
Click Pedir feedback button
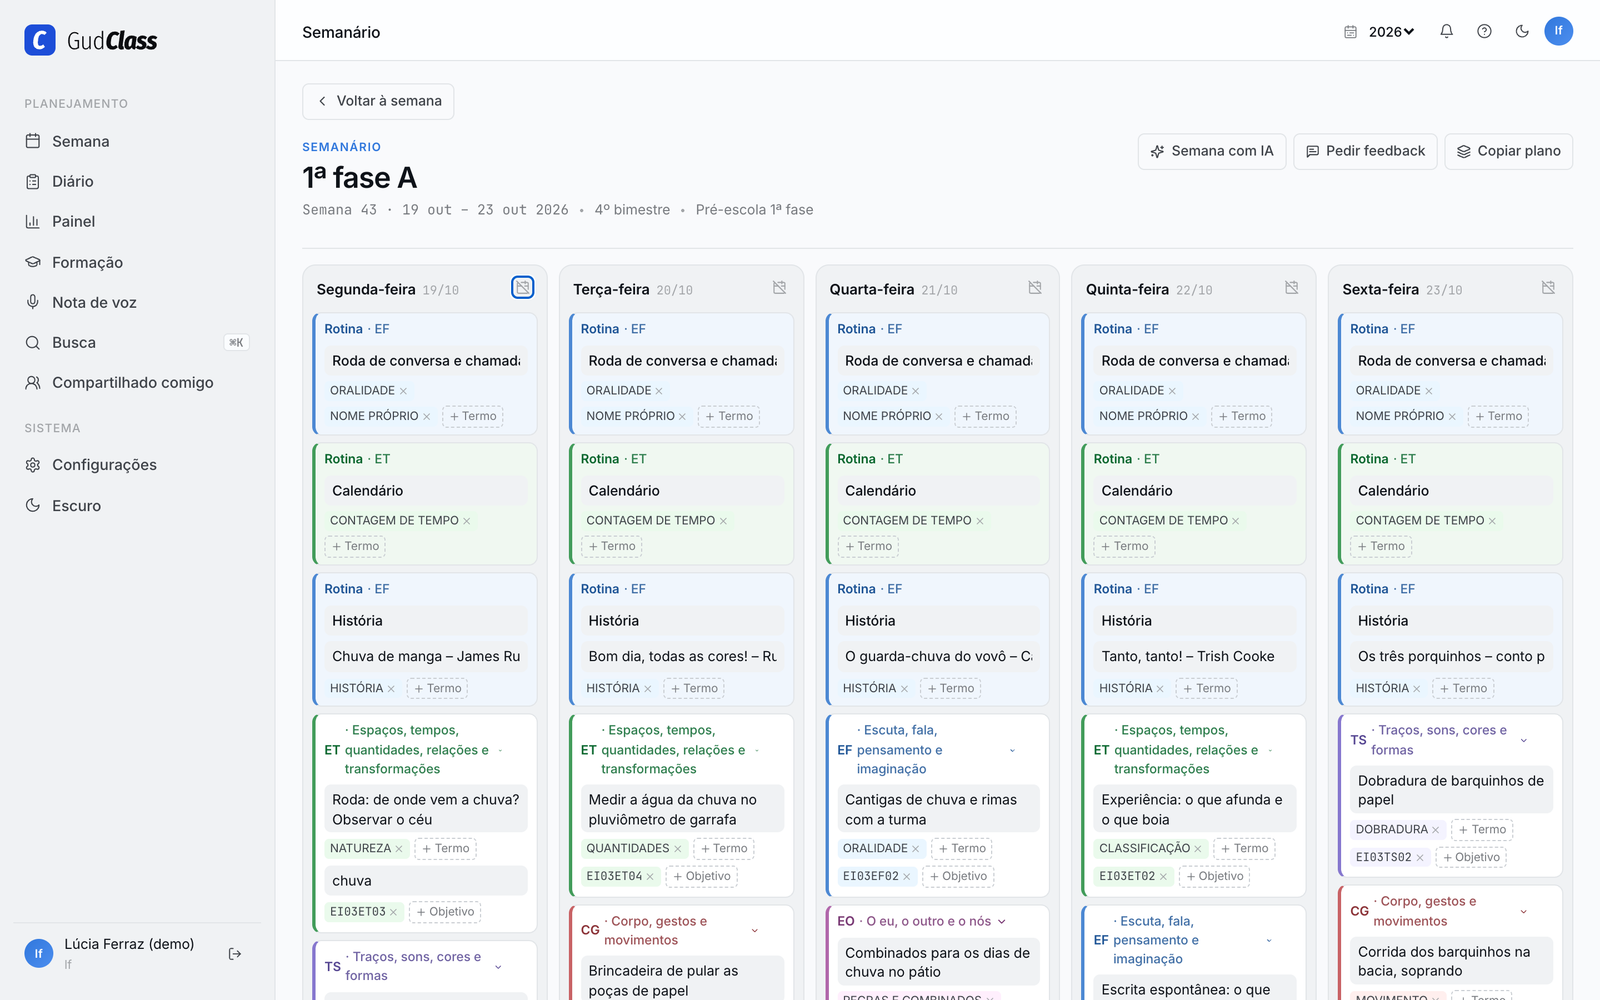click(x=1365, y=151)
